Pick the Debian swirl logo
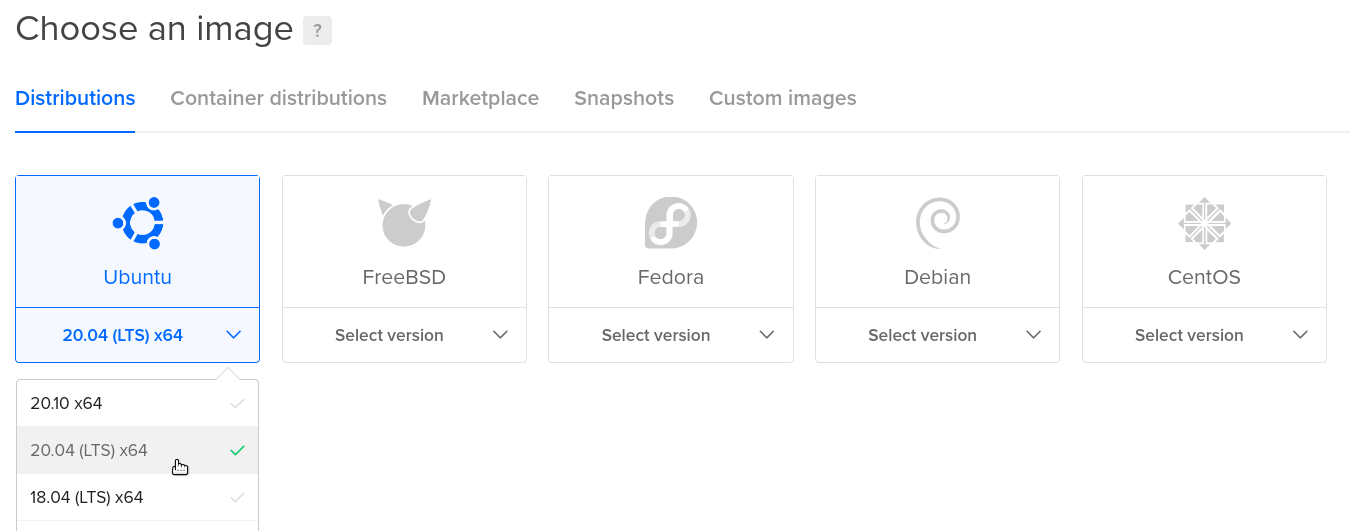The height and width of the screenshot is (531, 1350). click(937, 223)
